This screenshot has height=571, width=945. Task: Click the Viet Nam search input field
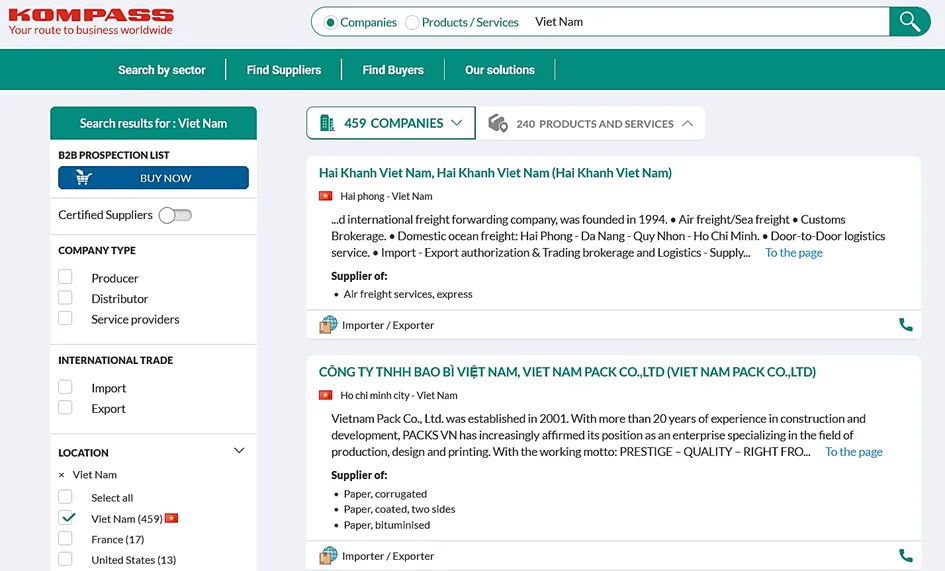708,22
